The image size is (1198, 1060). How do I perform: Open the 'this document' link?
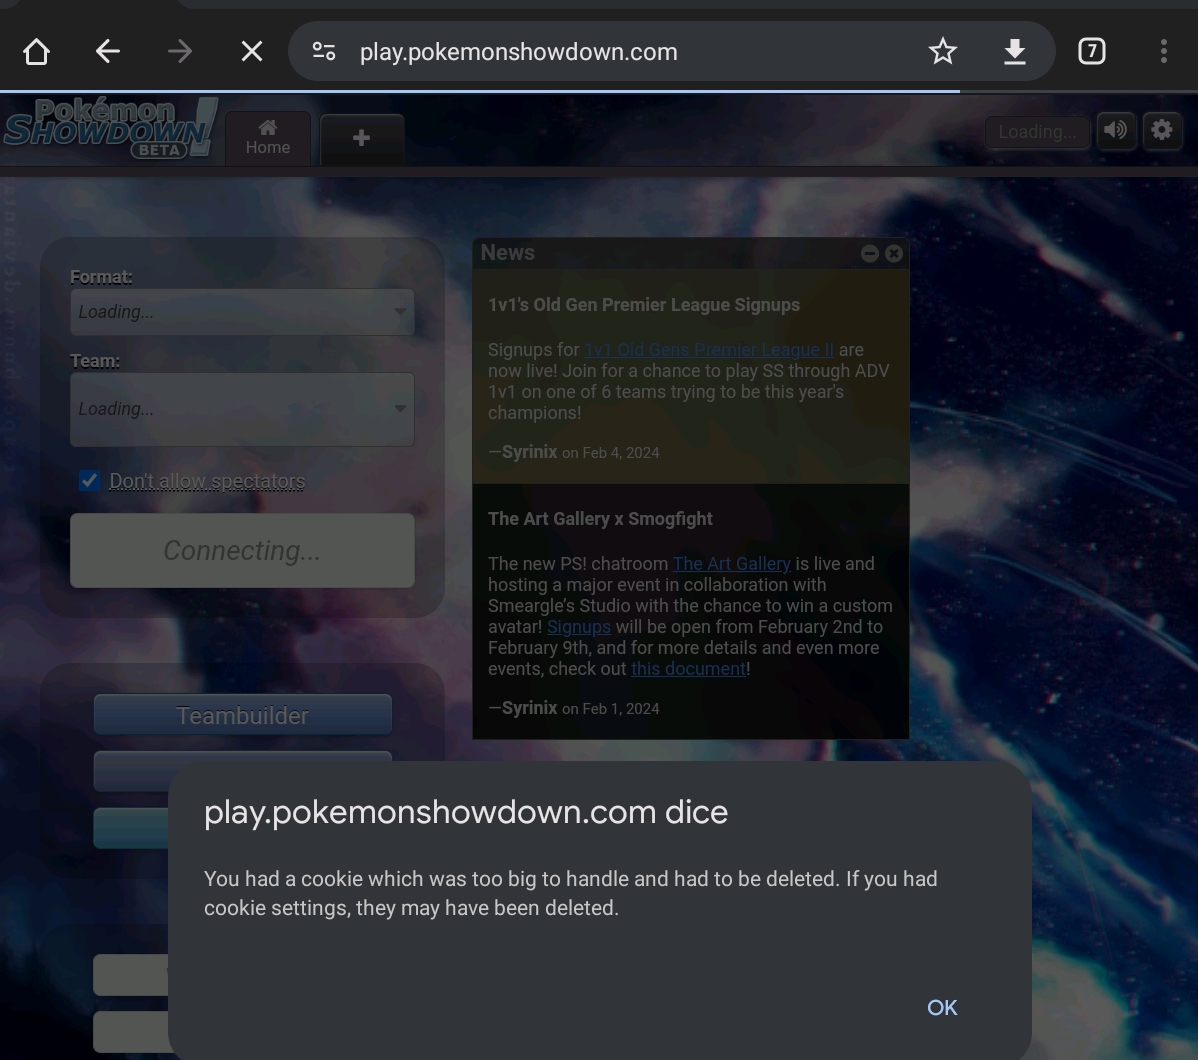click(688, 669)
